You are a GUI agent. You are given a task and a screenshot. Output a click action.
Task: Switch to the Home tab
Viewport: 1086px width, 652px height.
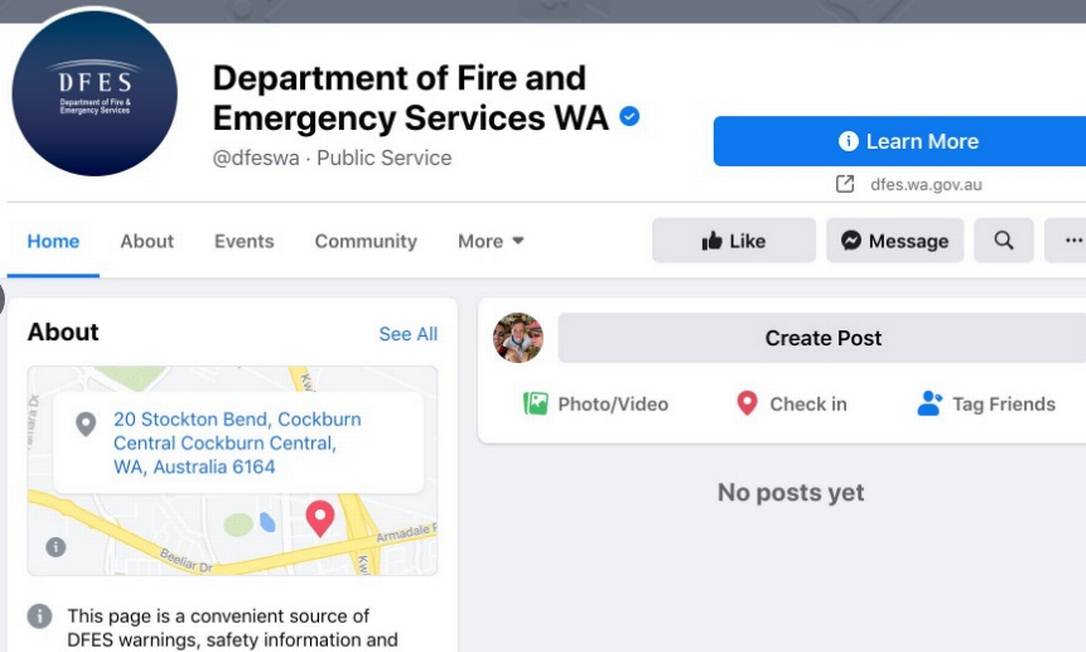(53, 241)
